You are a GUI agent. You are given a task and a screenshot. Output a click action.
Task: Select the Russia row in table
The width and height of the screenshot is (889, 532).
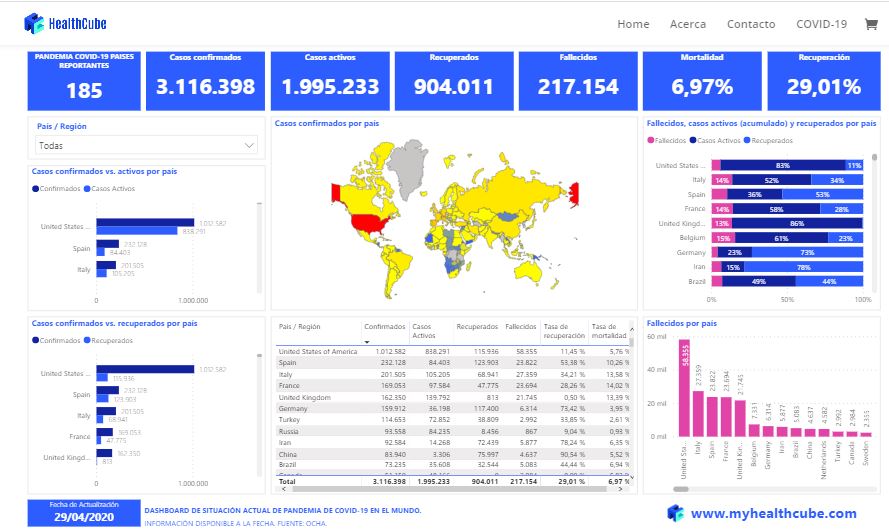[454, 431]
